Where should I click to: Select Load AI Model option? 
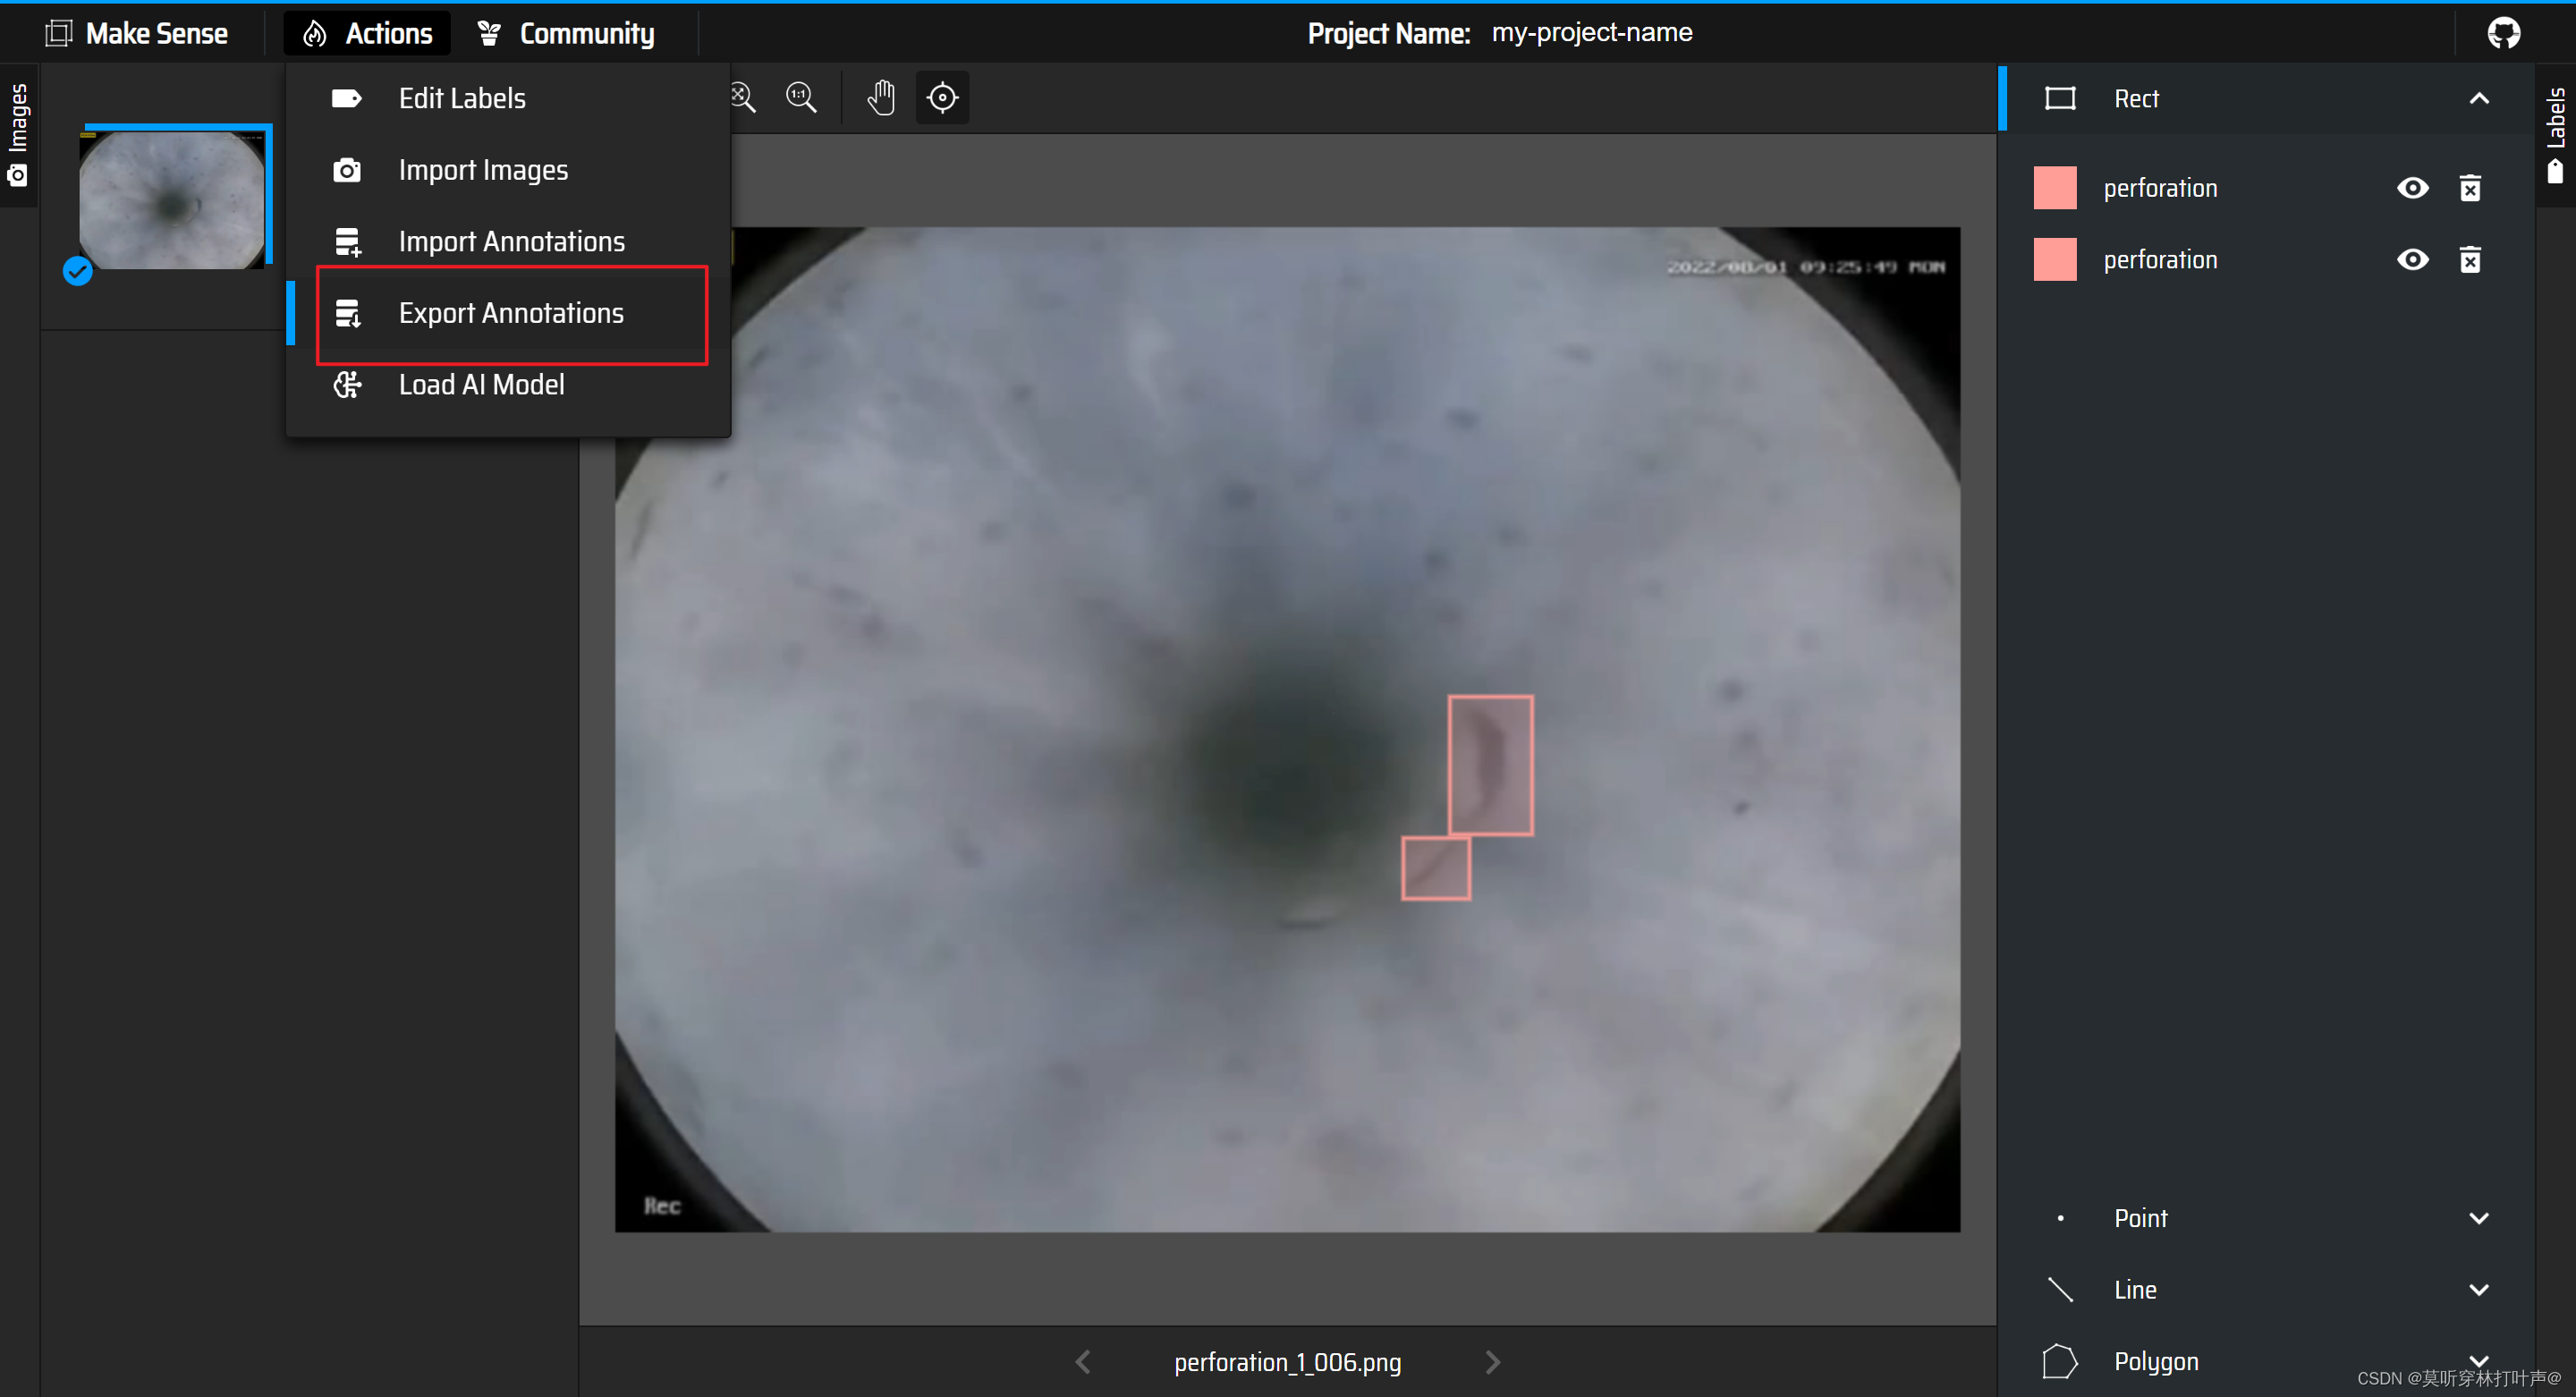pyautogui.click(x=508, y=384)
